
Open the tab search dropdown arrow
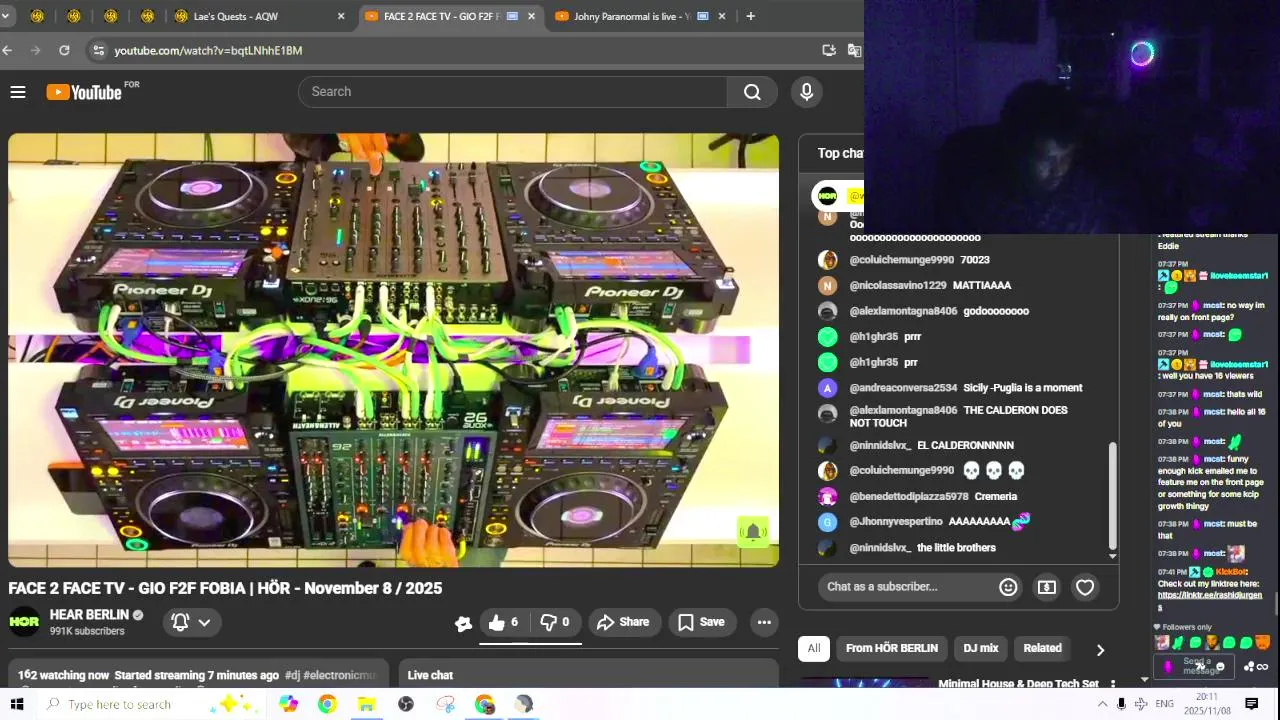(5, 16)
